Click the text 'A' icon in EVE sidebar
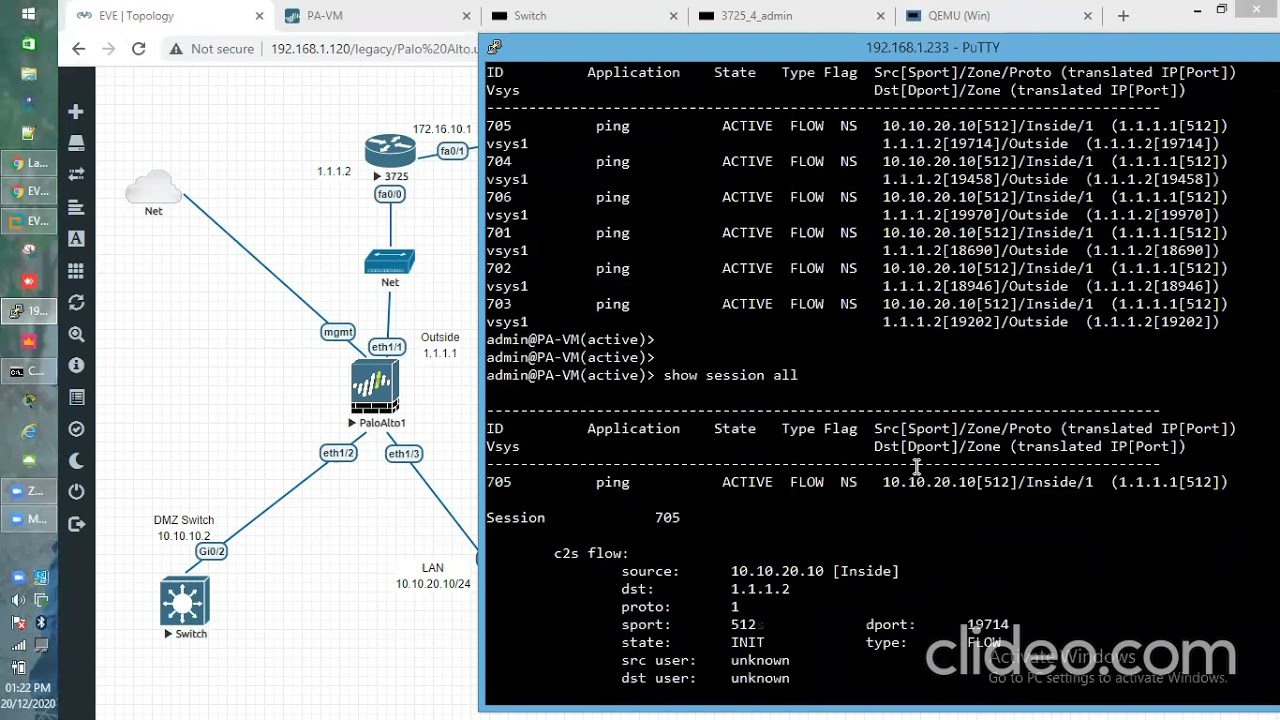This screenshot has height=720, width=1280. (76, 239)
